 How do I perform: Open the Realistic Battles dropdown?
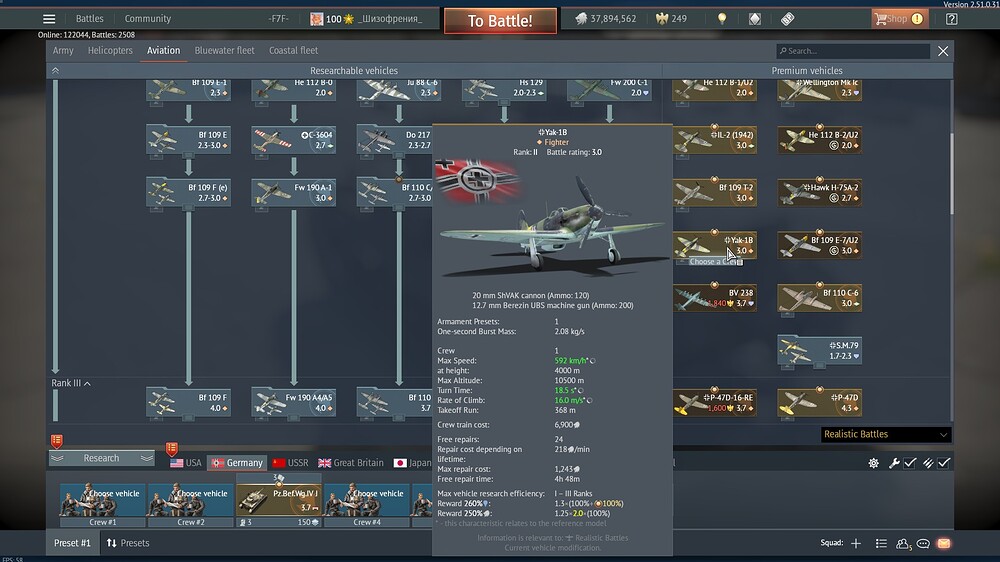pos(885,435)
